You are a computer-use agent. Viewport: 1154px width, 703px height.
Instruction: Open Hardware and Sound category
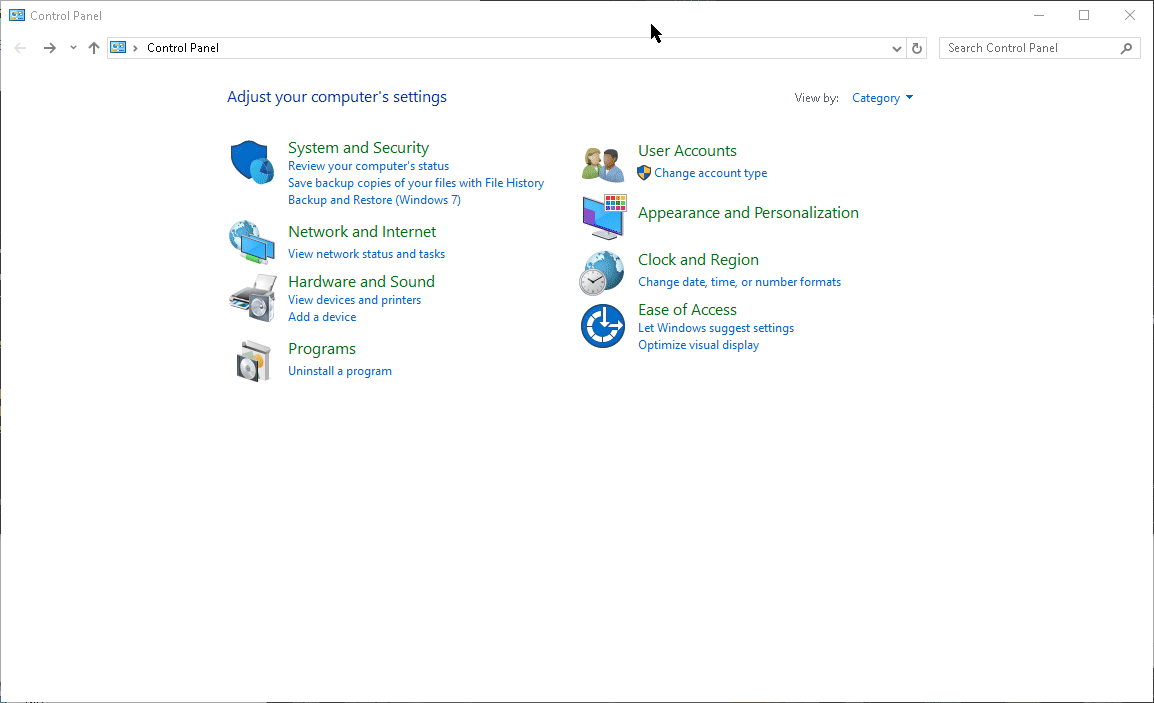tap(361, 281)
